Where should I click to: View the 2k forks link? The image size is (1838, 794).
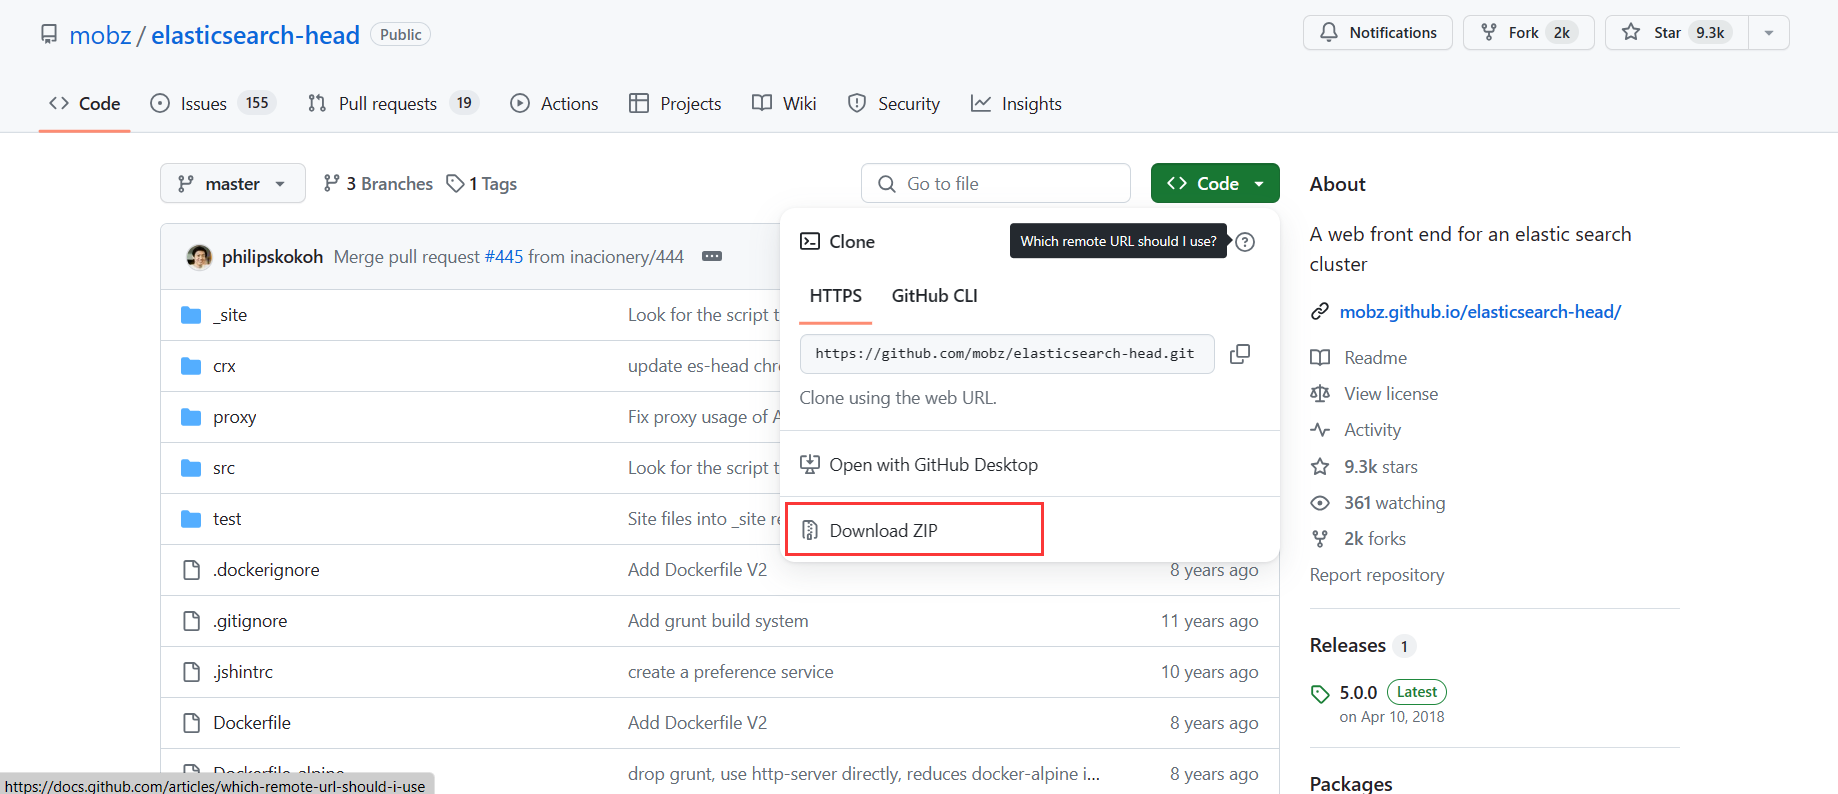(x=1374, y=539)
